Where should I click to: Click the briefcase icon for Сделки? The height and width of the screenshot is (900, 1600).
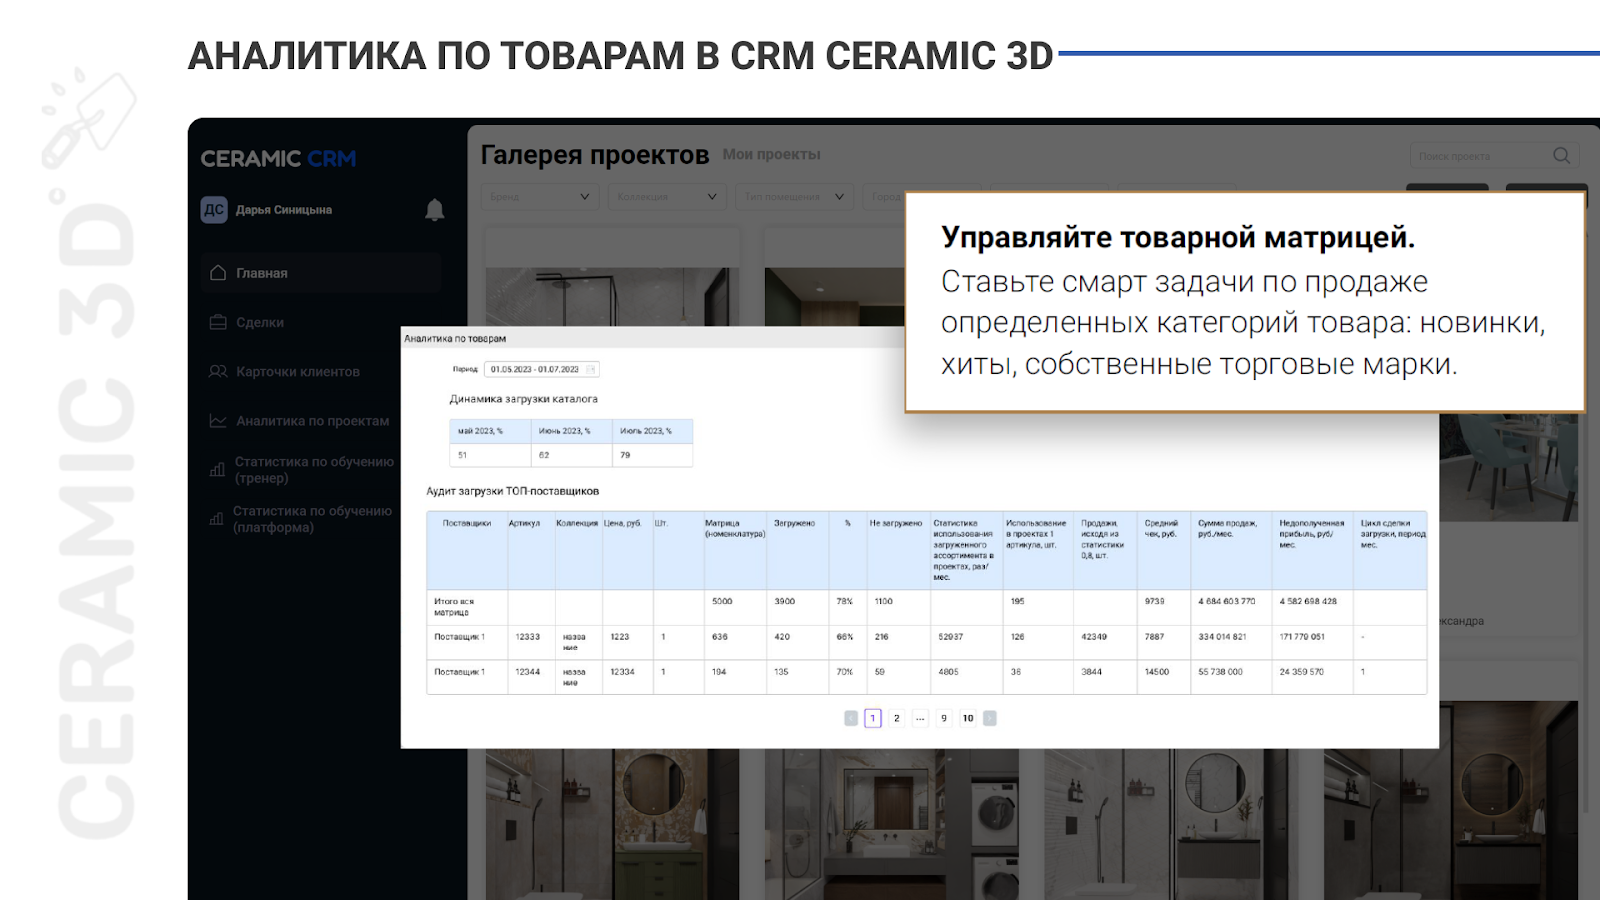click(x=218, y=322)
